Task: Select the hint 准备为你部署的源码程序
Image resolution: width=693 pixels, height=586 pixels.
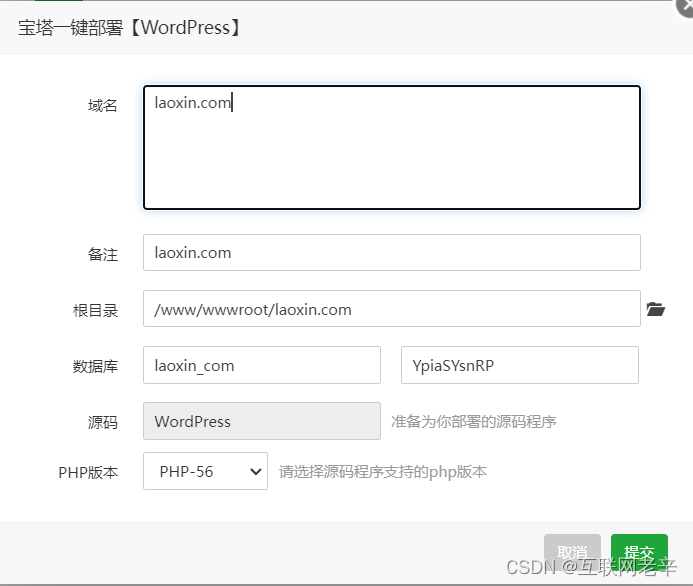Action: point(473,422)
